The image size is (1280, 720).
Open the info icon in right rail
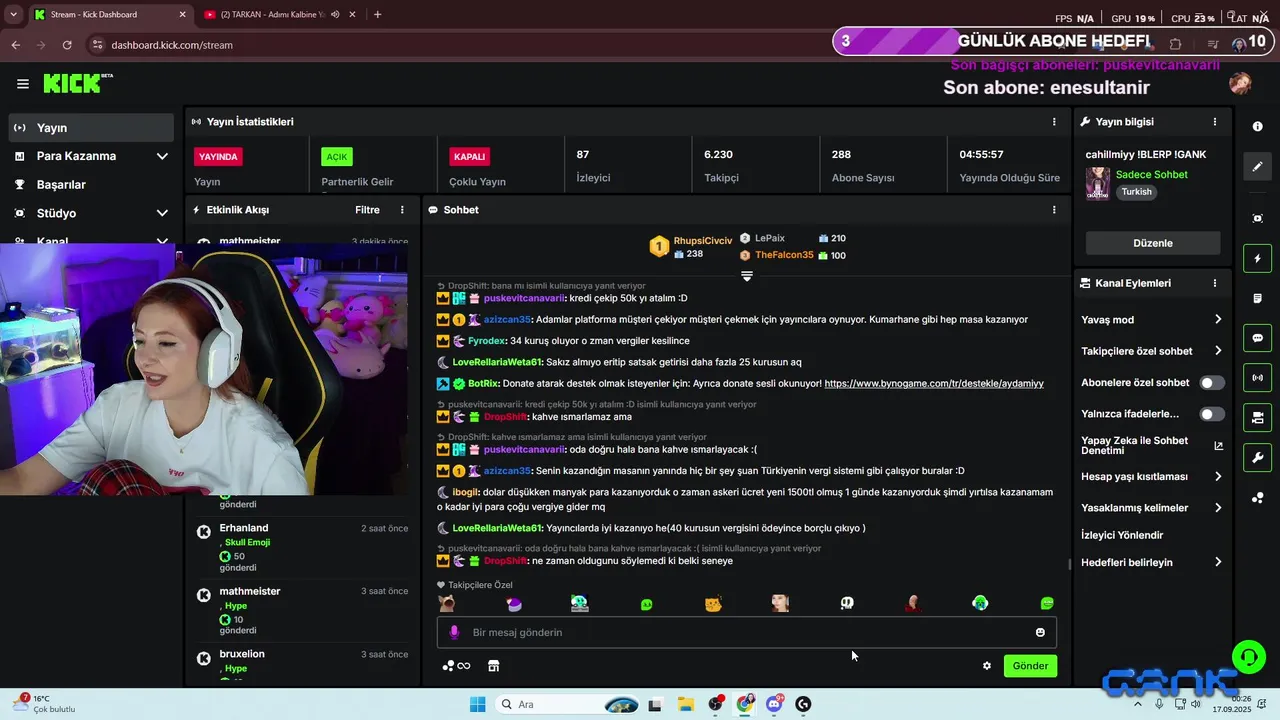tap(1258, 127)
